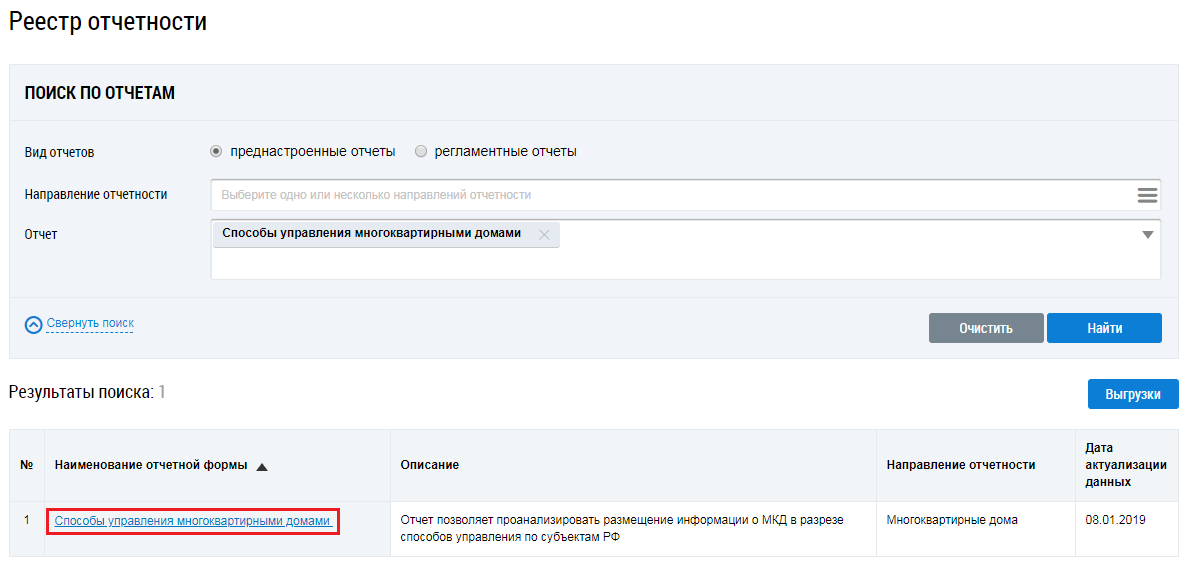Click the Описание column header
The height and width of the screenshot is (568, 1193).
pos(430,466)
